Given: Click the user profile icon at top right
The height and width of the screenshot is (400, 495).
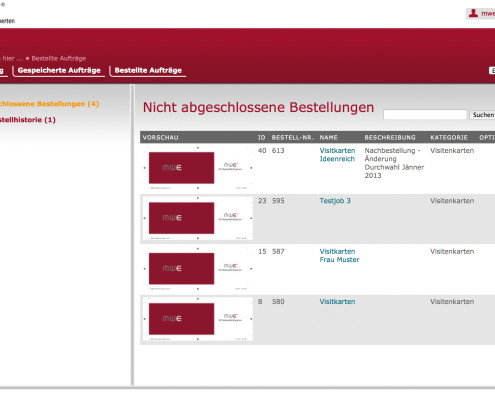Looking at the screenshot, I should (x=473, y=13).
